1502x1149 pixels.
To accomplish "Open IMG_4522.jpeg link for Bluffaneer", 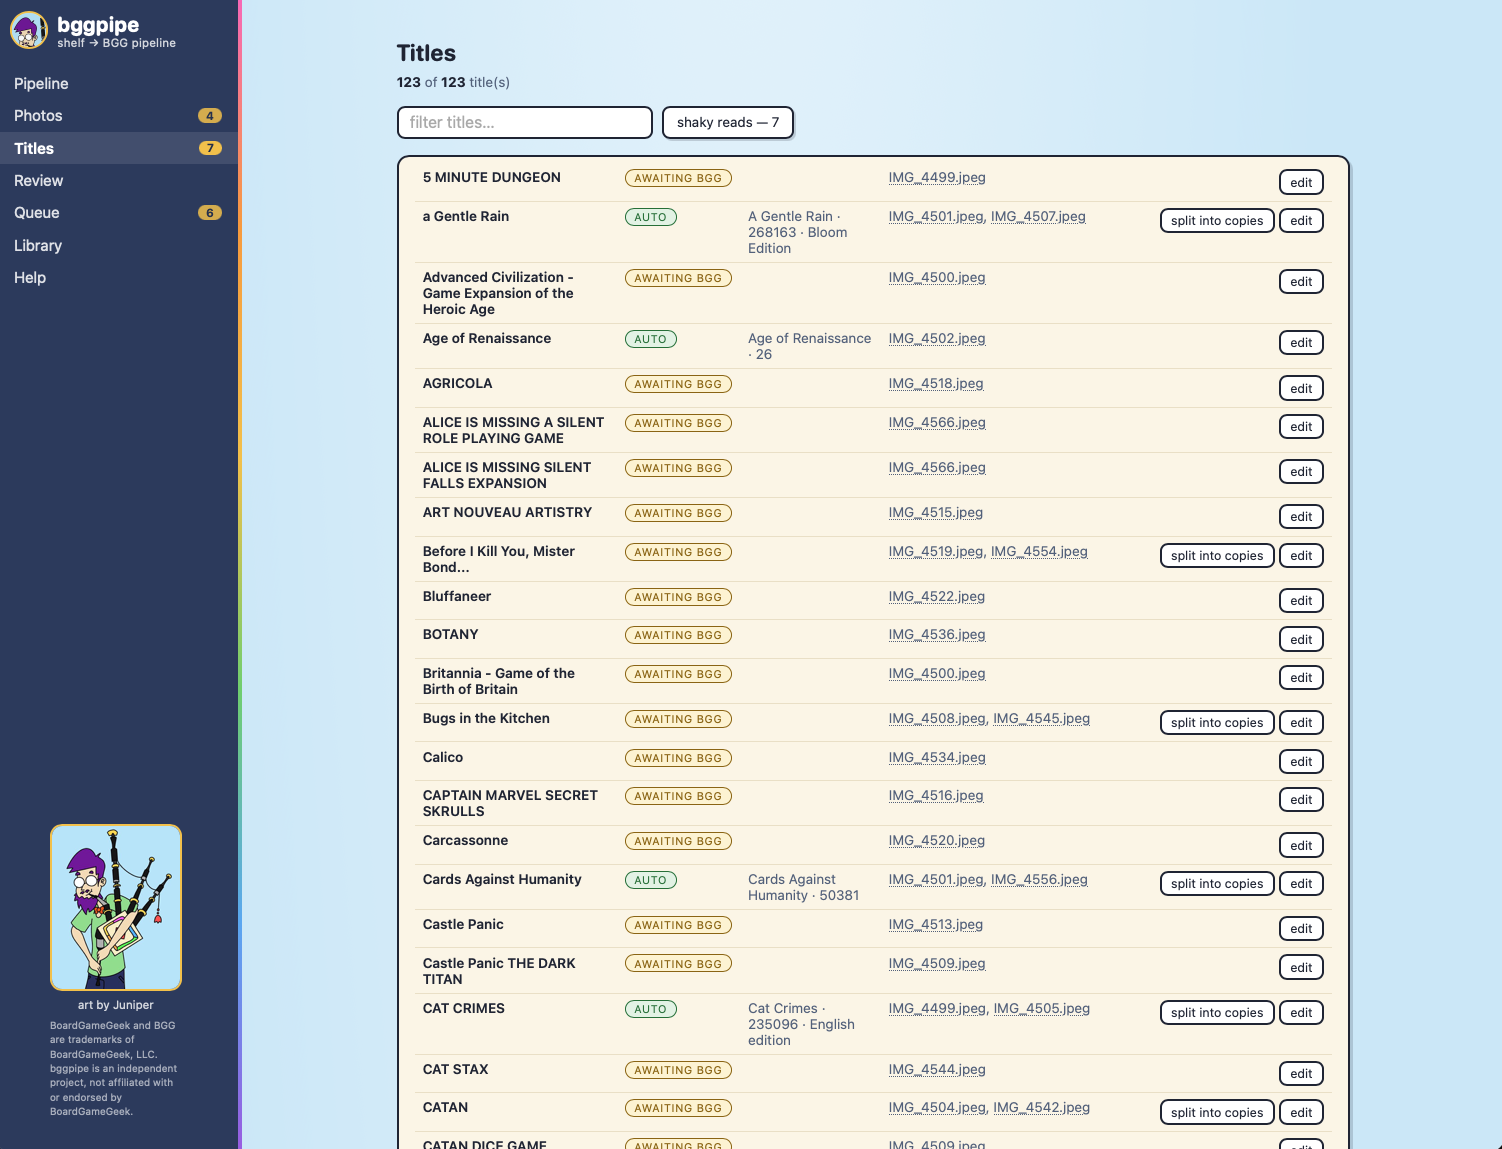I will 937,596.
